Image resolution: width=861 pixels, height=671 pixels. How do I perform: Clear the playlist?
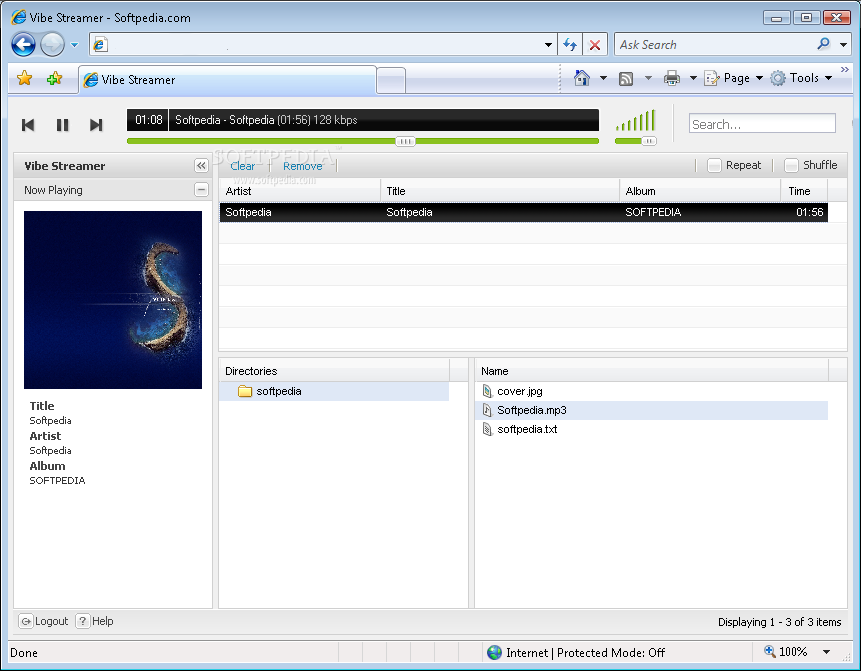pos(242,166)
